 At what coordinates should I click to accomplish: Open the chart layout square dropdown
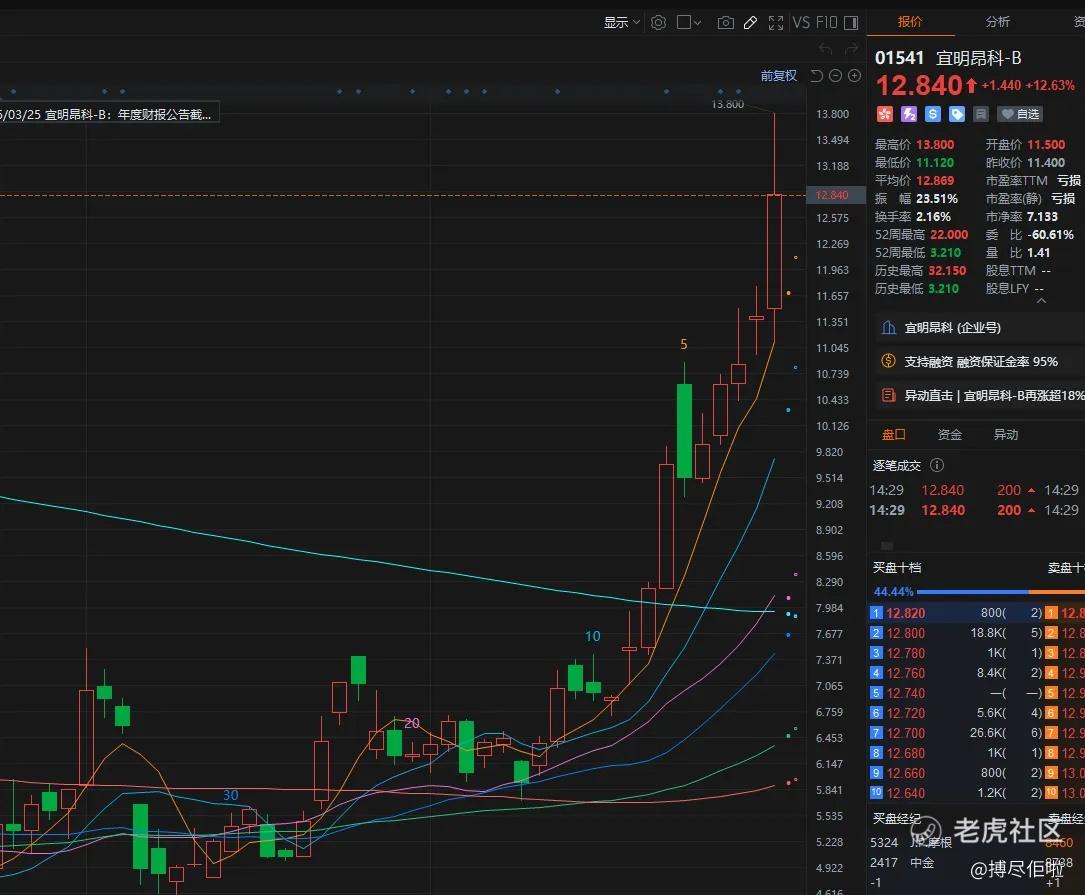(x=689, y=23)
